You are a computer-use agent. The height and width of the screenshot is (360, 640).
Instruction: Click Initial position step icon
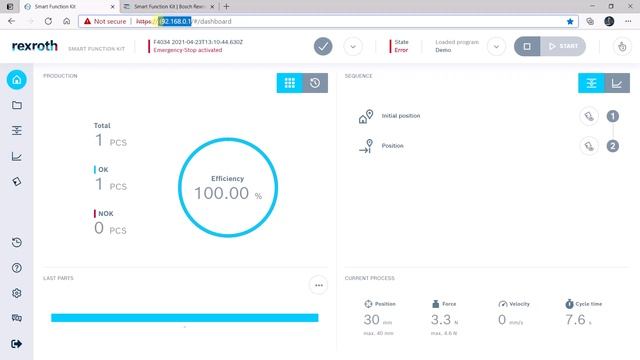(x=366, y=117)
